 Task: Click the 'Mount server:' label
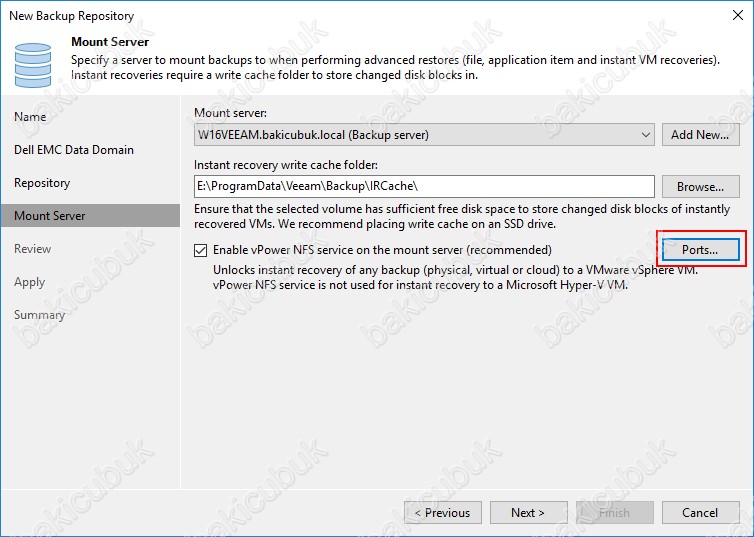click(230, 113)
